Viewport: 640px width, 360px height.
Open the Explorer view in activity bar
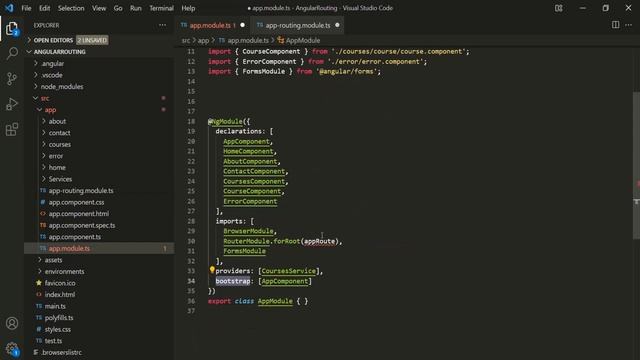[12, 29]
